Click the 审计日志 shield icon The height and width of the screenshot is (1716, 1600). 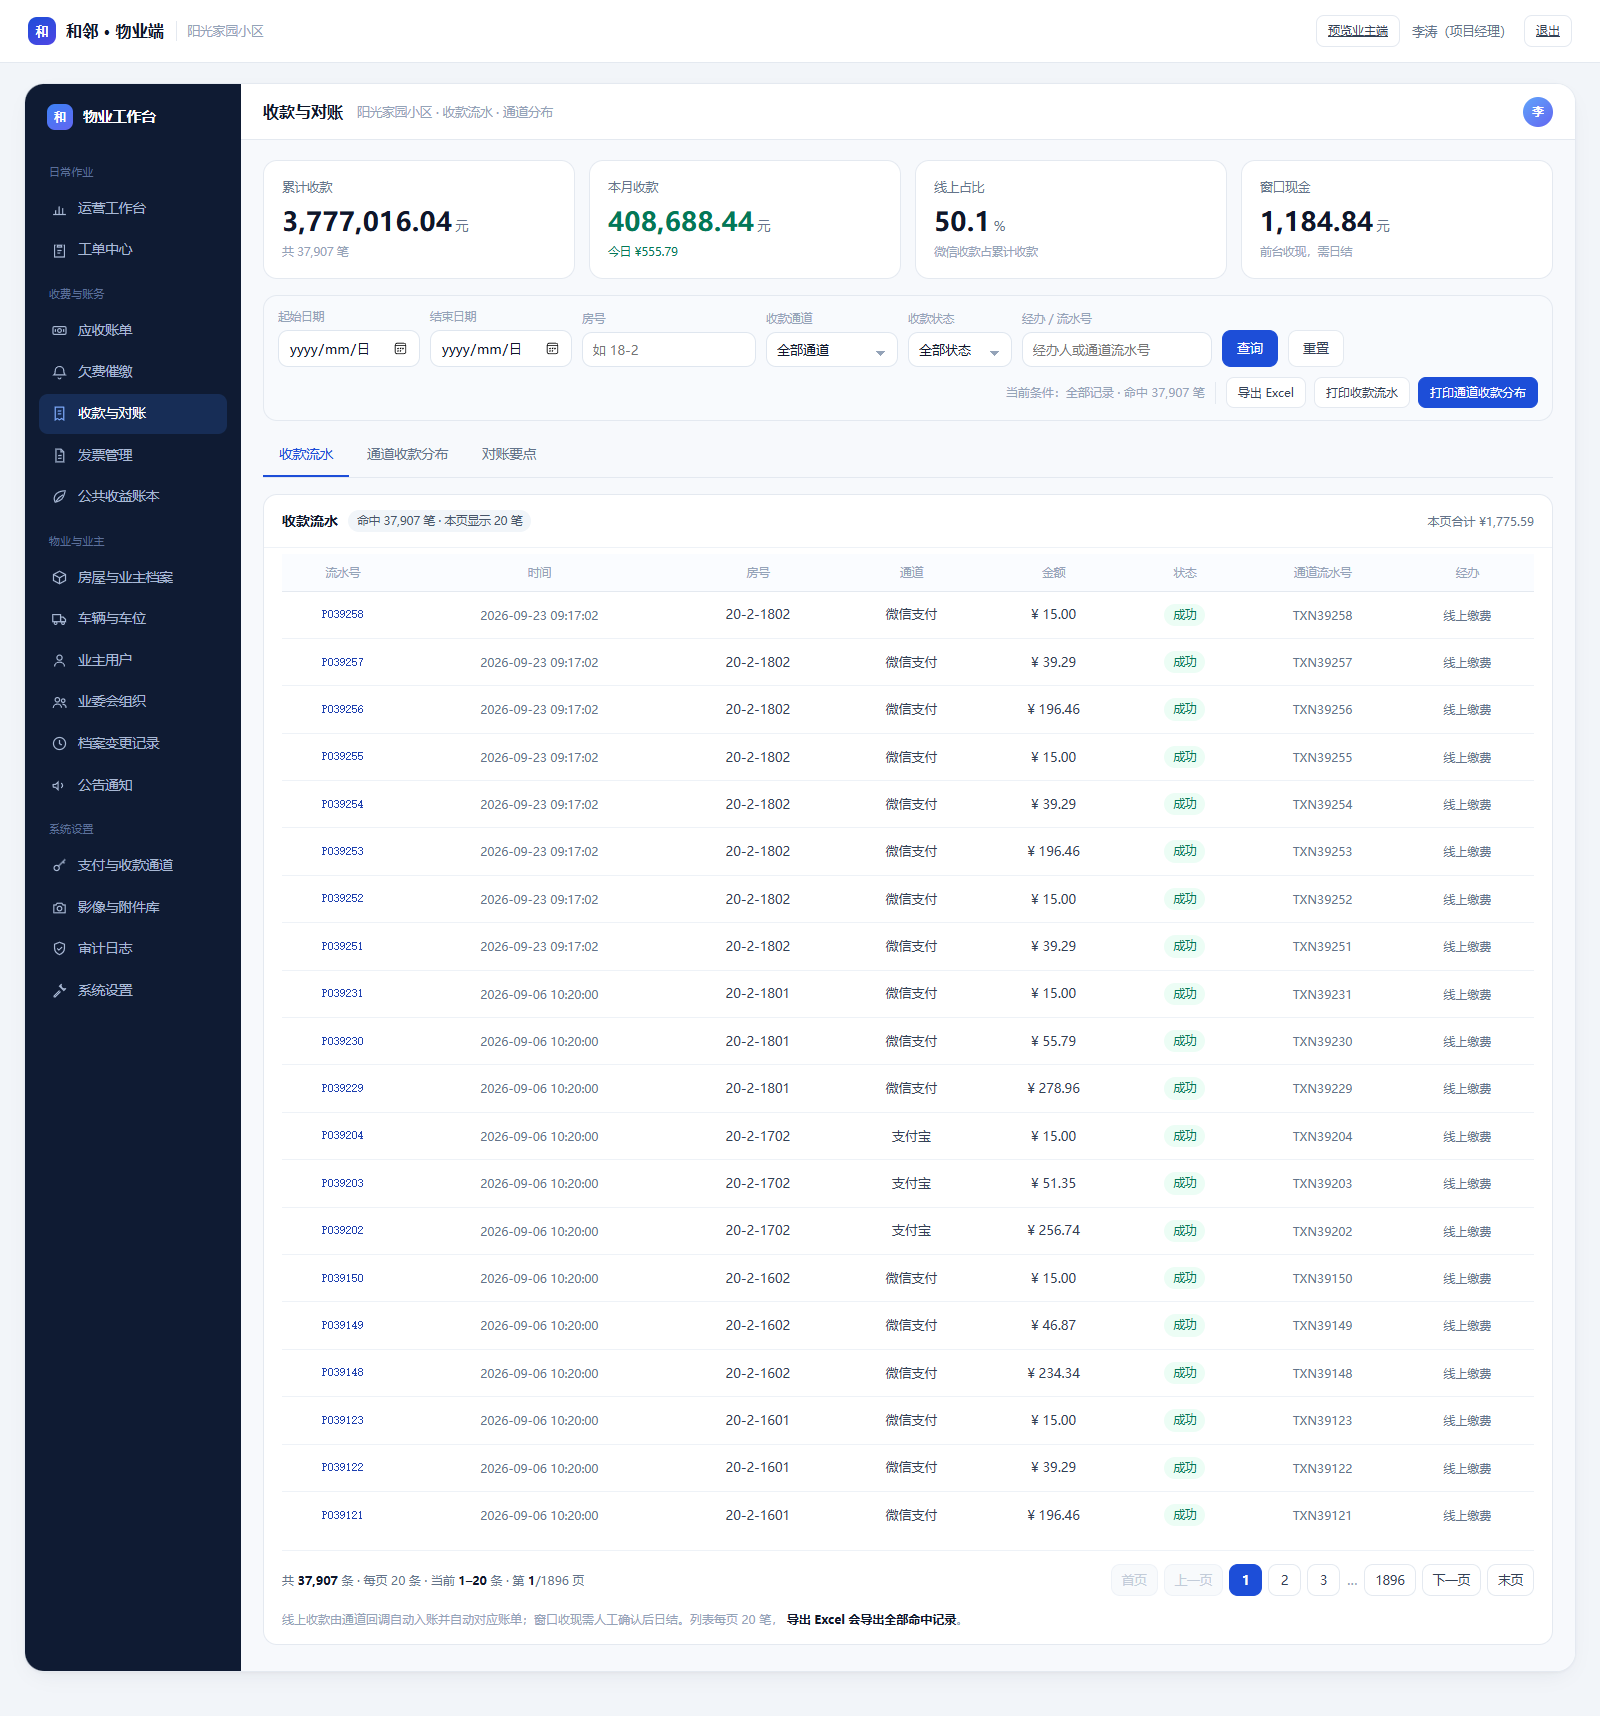tap(59, 949)
